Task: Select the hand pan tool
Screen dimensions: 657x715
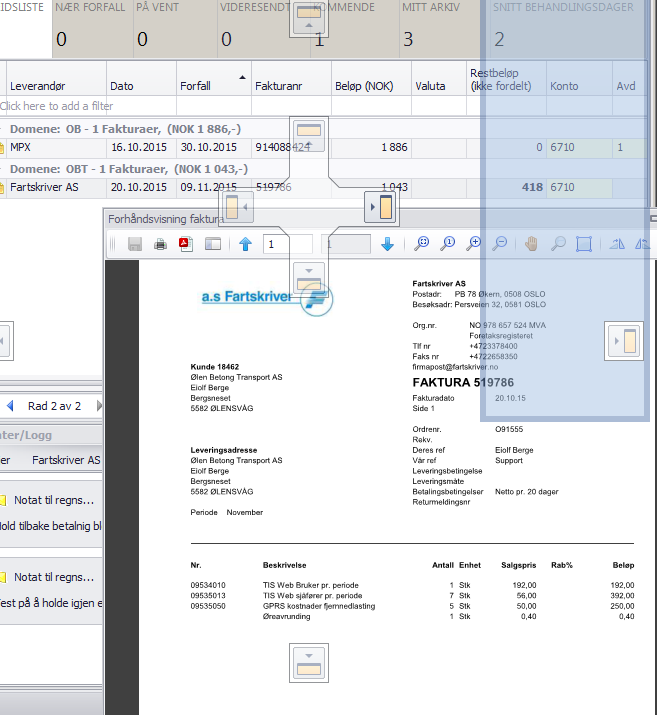Action: (x=532, y=244)
